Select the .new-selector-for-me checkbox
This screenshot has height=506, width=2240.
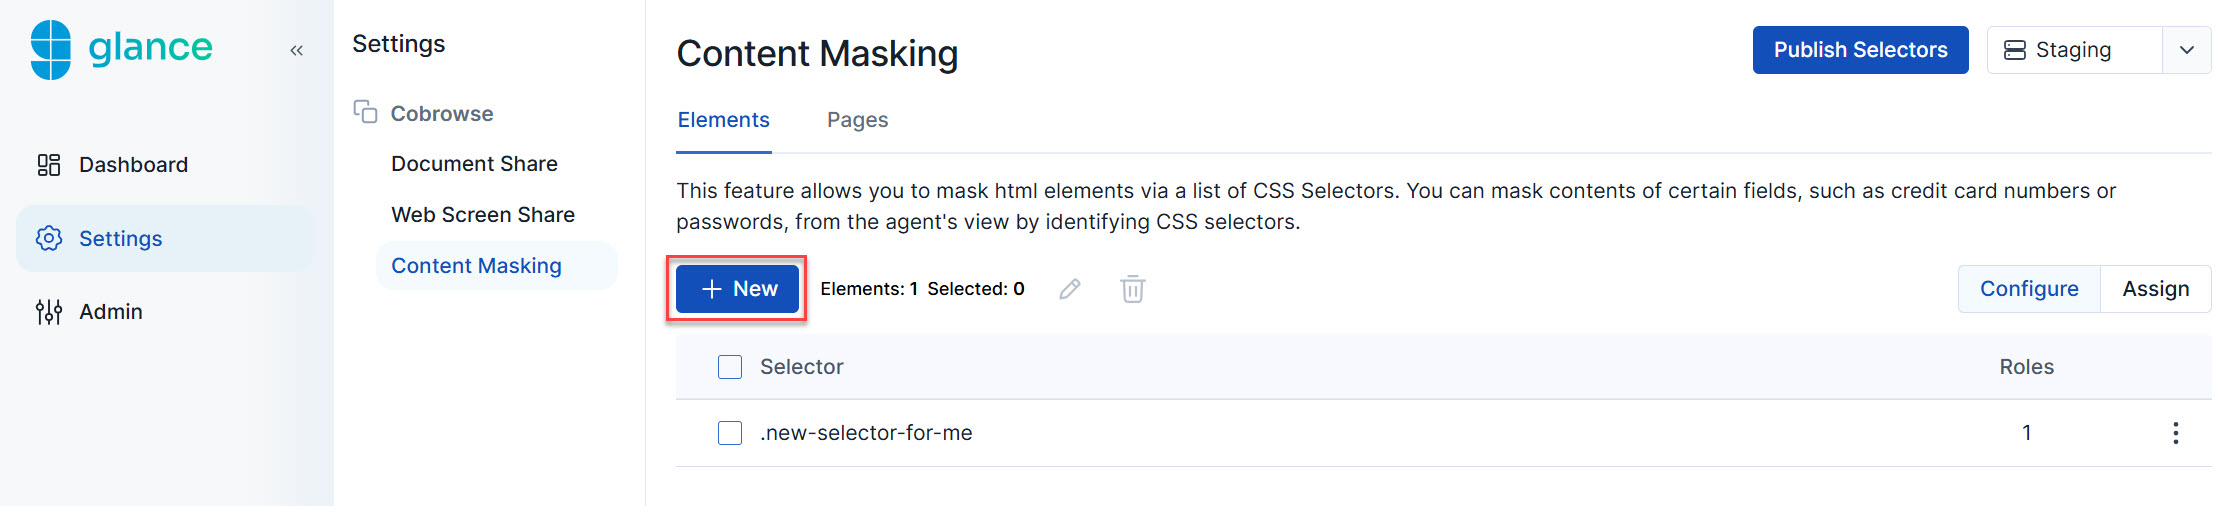point(730,433)
